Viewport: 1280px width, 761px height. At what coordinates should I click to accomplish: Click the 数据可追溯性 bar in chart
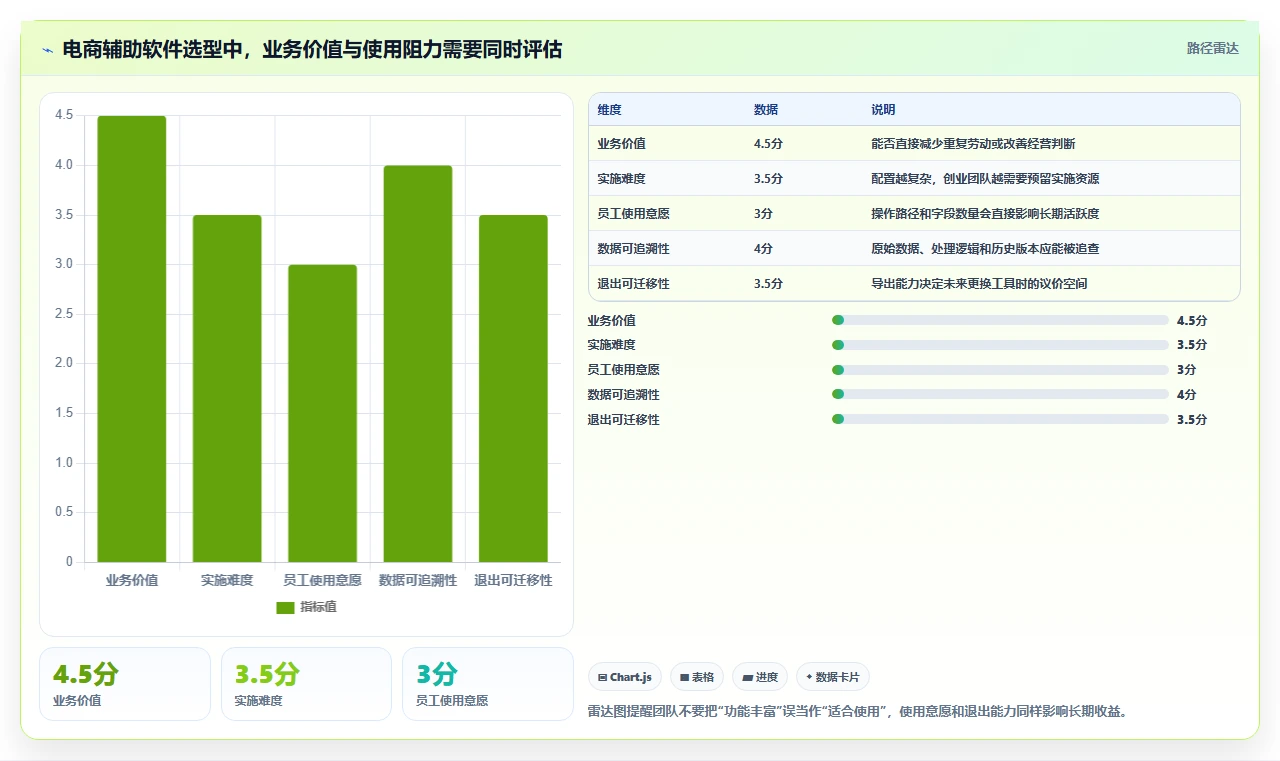pos(418,364)
